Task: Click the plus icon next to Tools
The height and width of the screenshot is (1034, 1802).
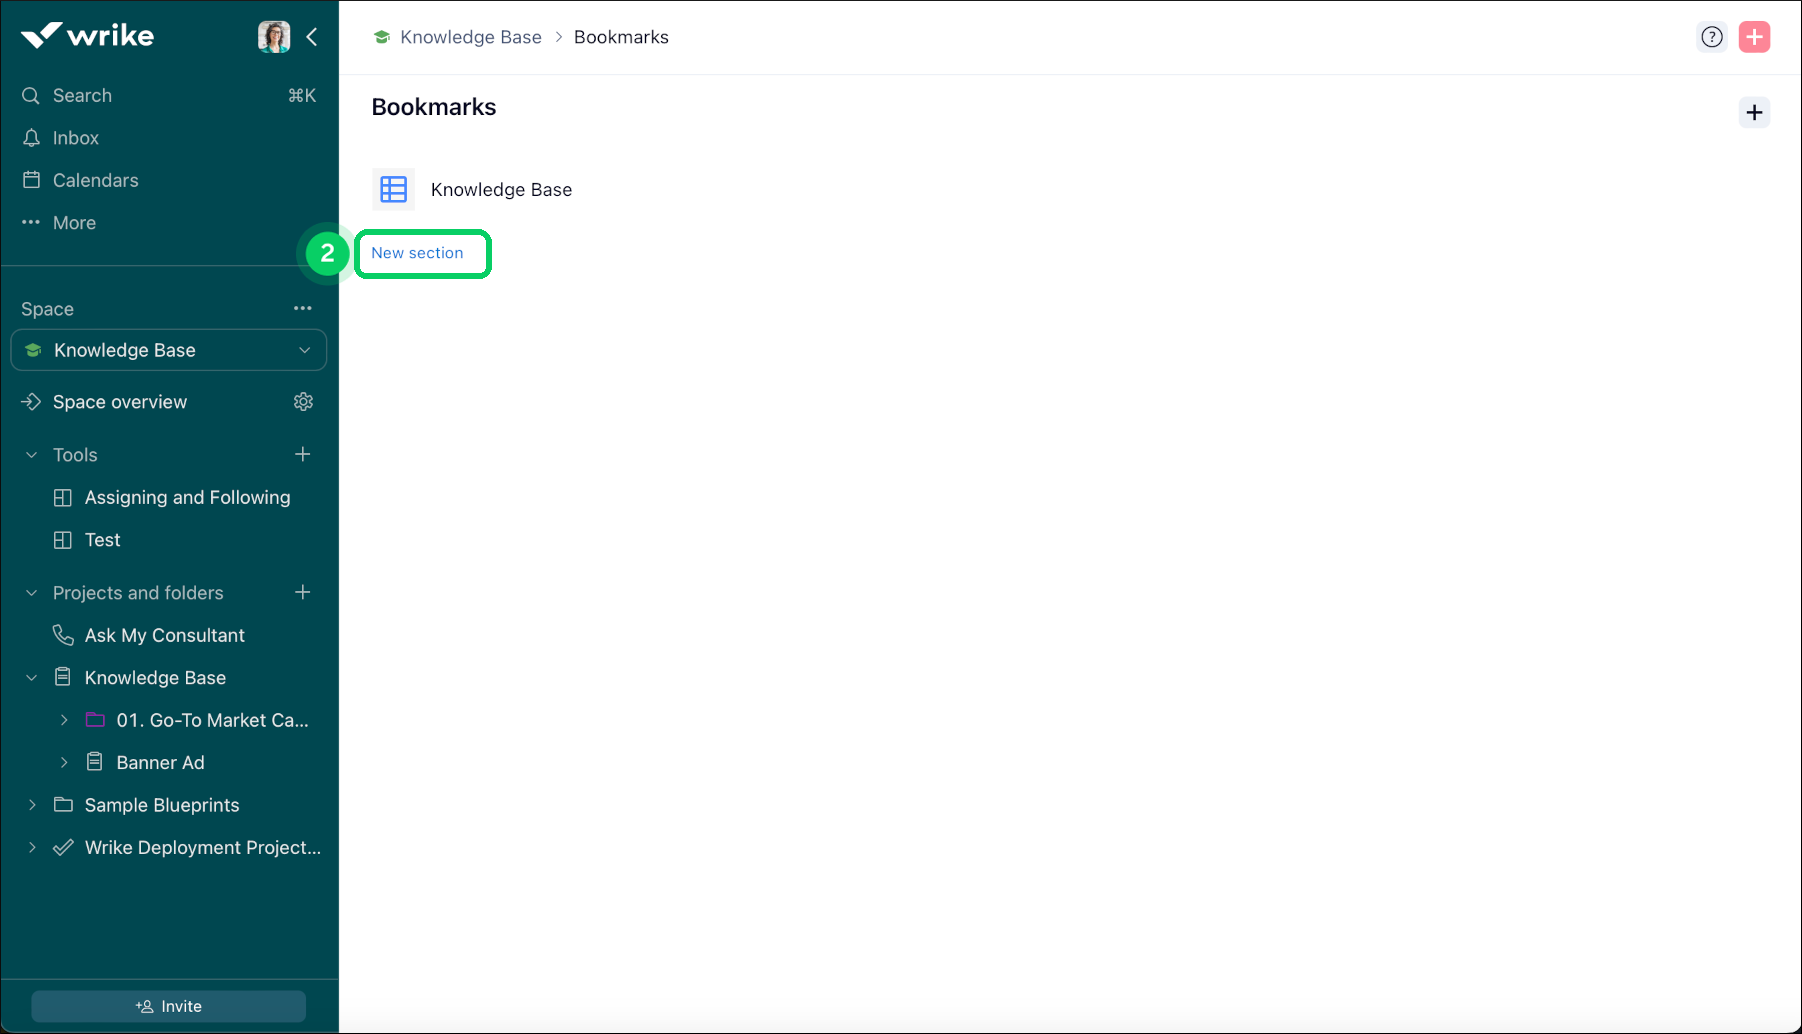Action: 303,454
